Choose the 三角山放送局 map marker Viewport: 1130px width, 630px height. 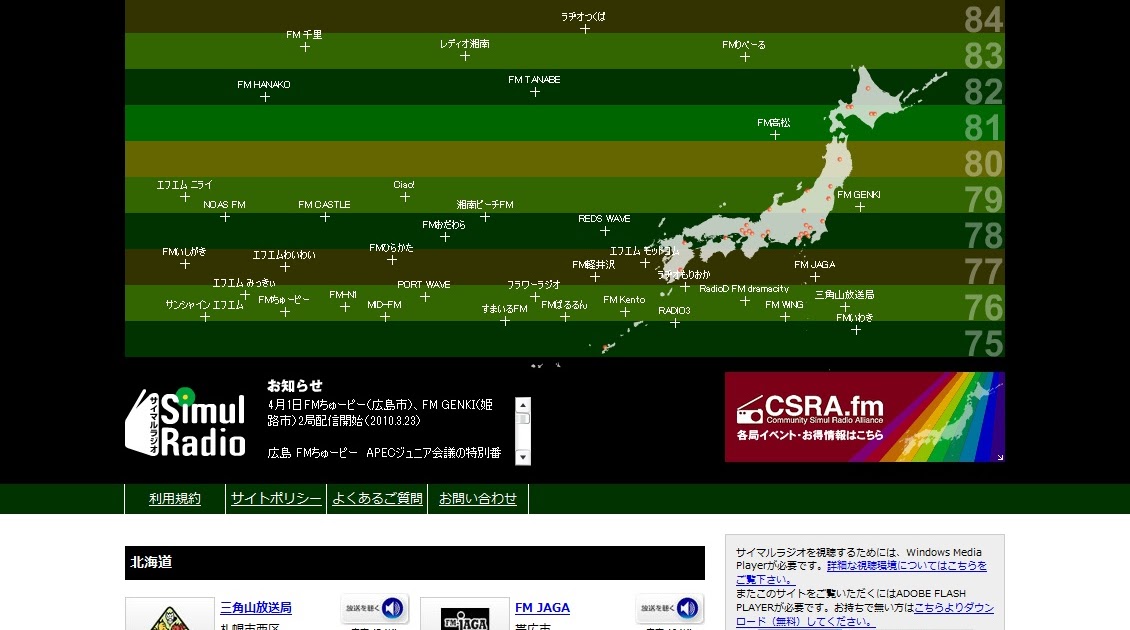(x=845, y=307)
